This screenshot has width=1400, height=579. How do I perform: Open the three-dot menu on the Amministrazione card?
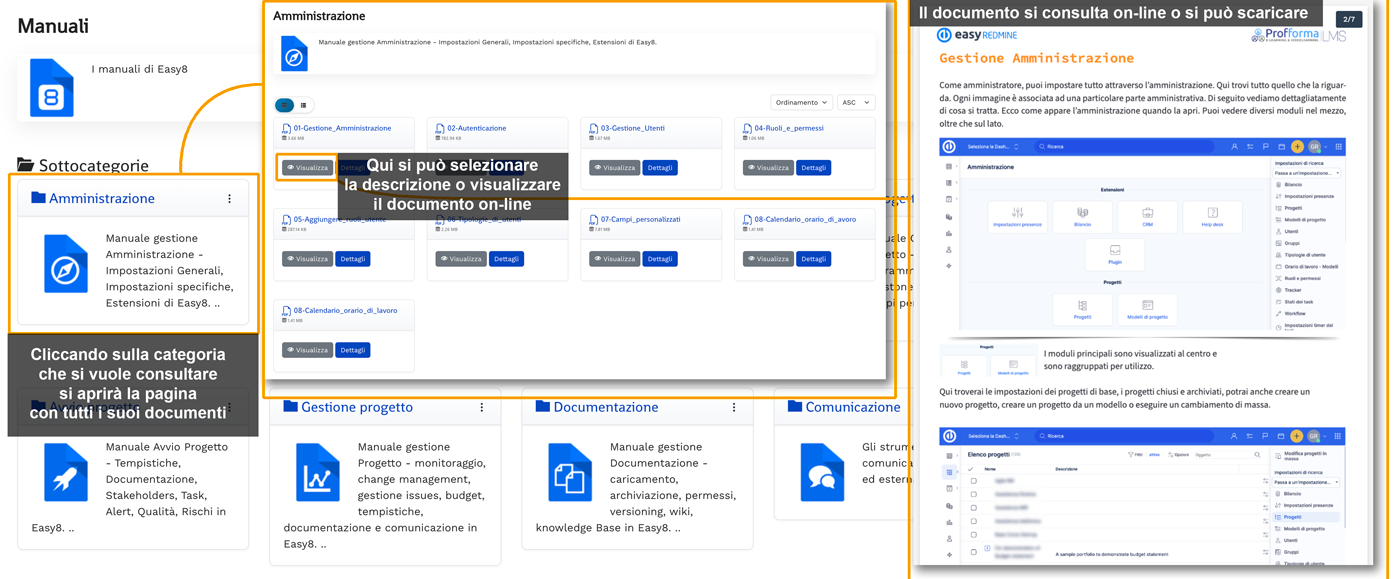point(229,199)
